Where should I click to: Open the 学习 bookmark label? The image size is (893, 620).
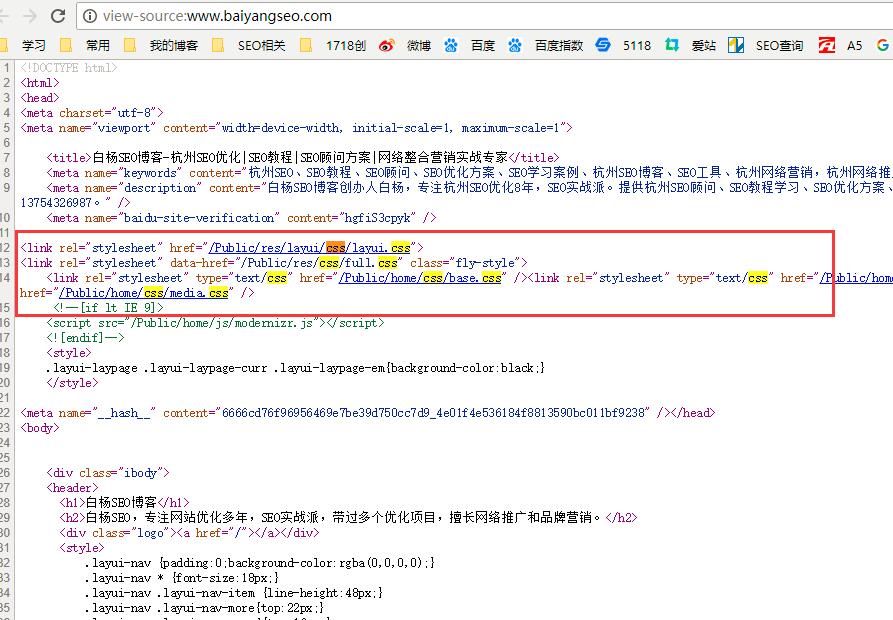[34, 46]
